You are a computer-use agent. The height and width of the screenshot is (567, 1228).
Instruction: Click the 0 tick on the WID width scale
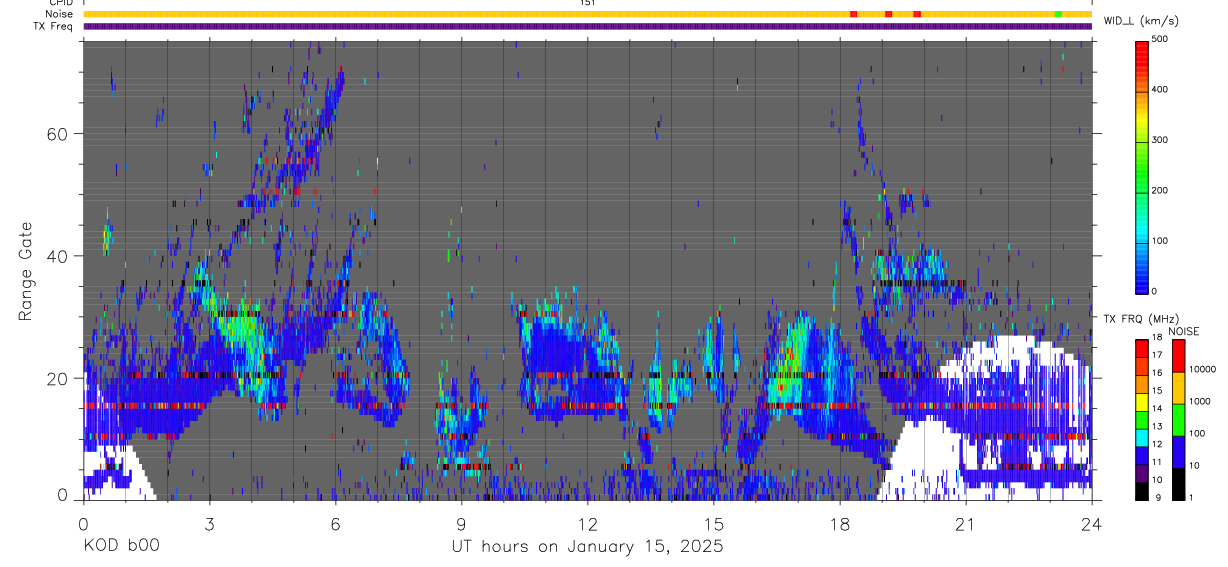[1155, 291]
